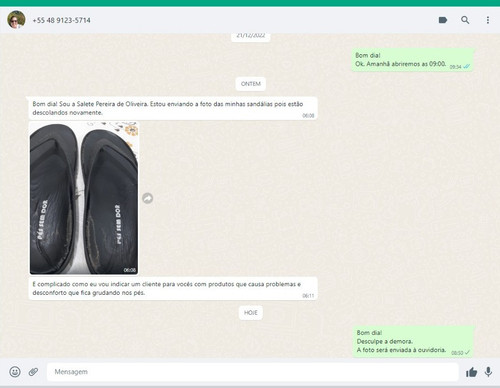Start a voice recording with the microphone
Viewport: 500px width, 388px height.
(x=488, y=372)
